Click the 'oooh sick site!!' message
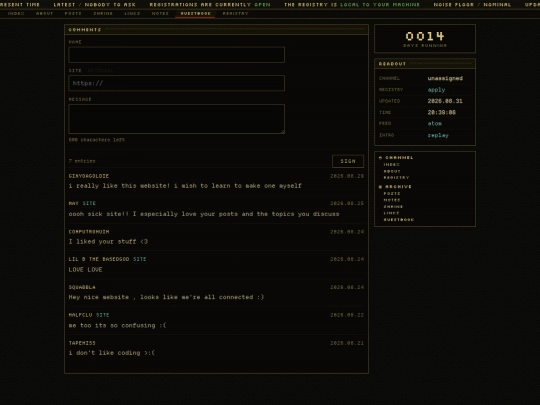 coord(204,214)
